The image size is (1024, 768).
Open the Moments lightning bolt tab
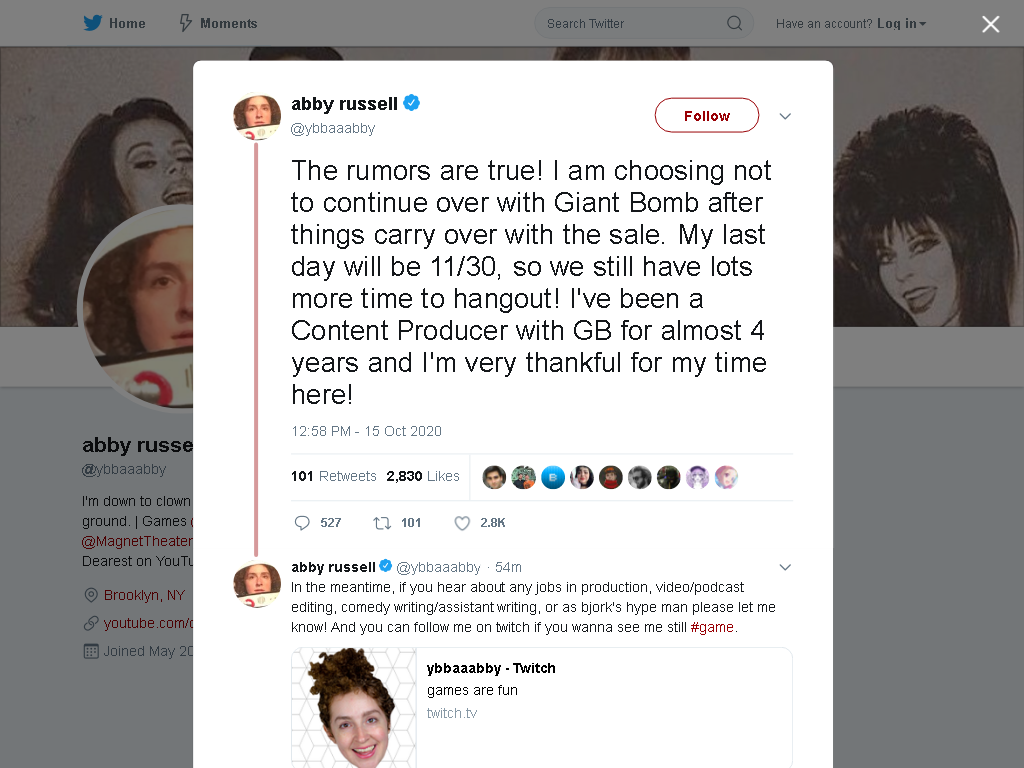[218, 24]
